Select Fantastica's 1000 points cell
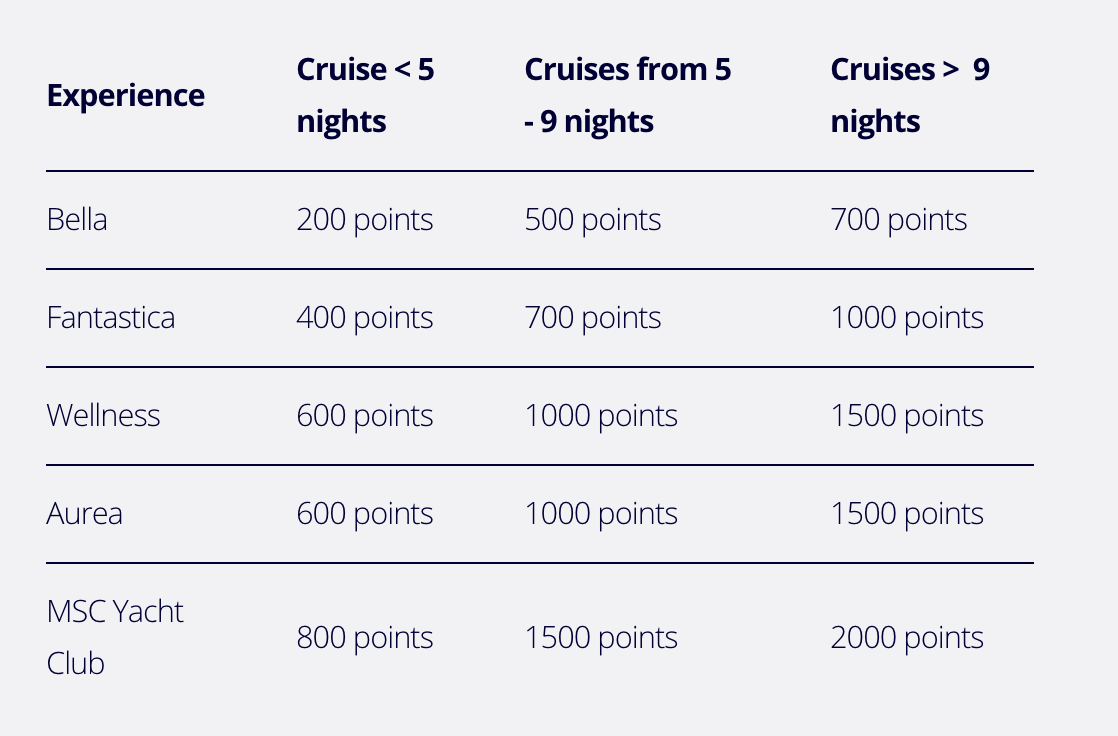Screen dimensions: 1118x736 (x=907, y=318)
